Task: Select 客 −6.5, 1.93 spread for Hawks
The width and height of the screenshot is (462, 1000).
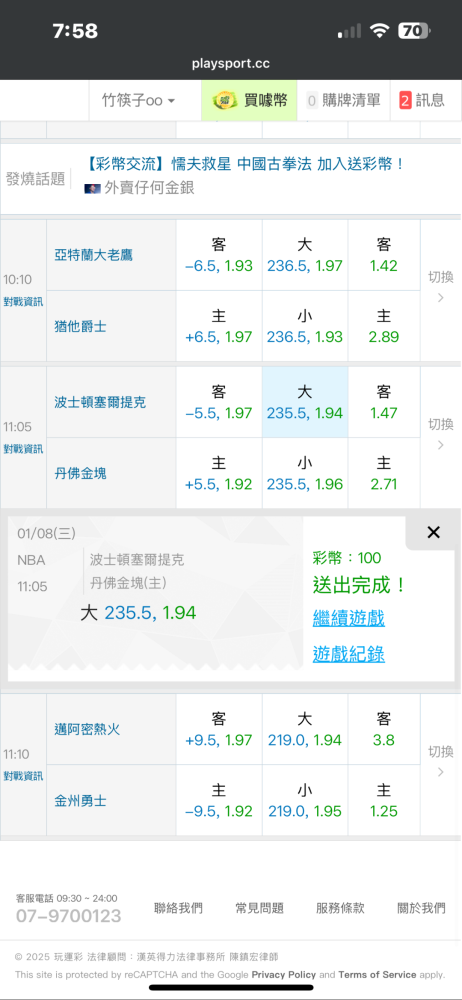Action: [219, 255]
